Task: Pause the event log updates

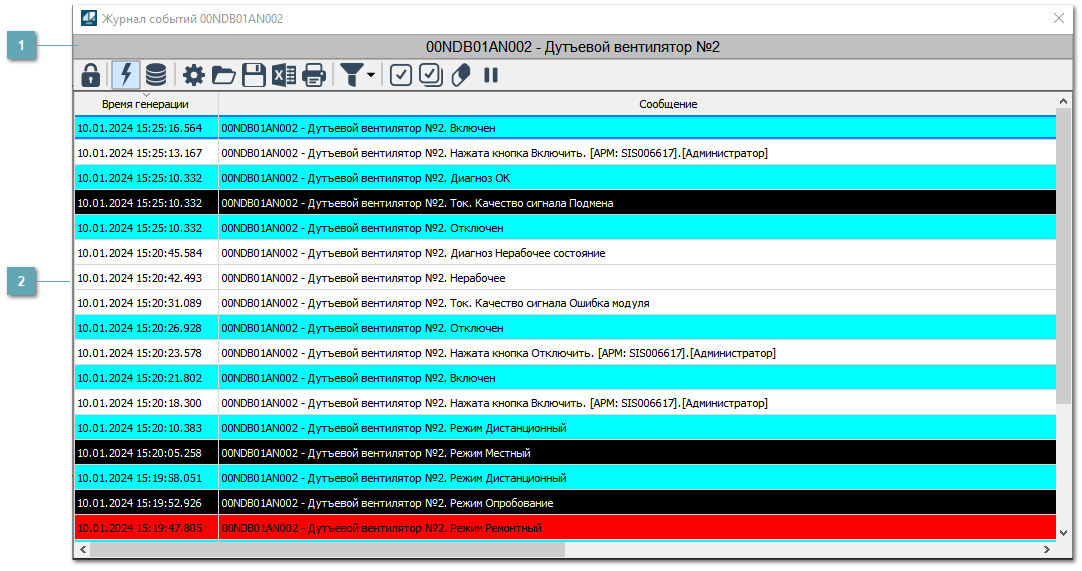Action: click(491, 75)
